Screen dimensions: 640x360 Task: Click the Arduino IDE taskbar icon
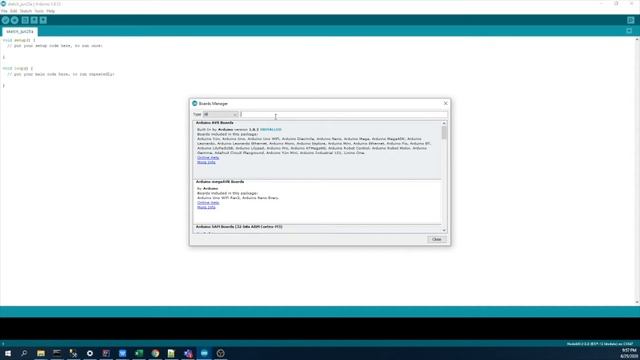point(204,353)
